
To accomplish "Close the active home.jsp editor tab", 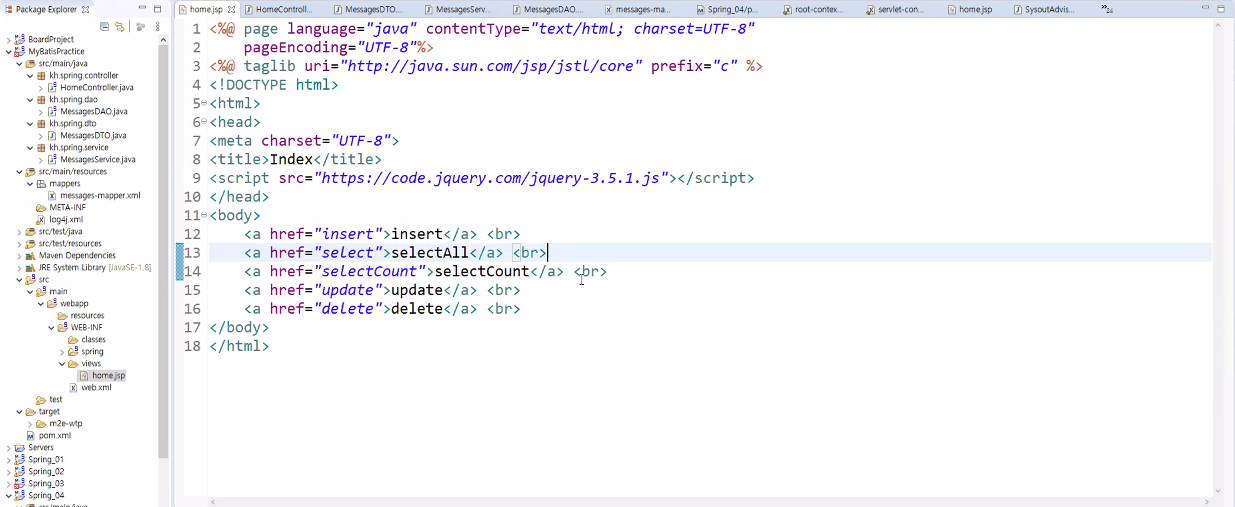I will [231, 9].
